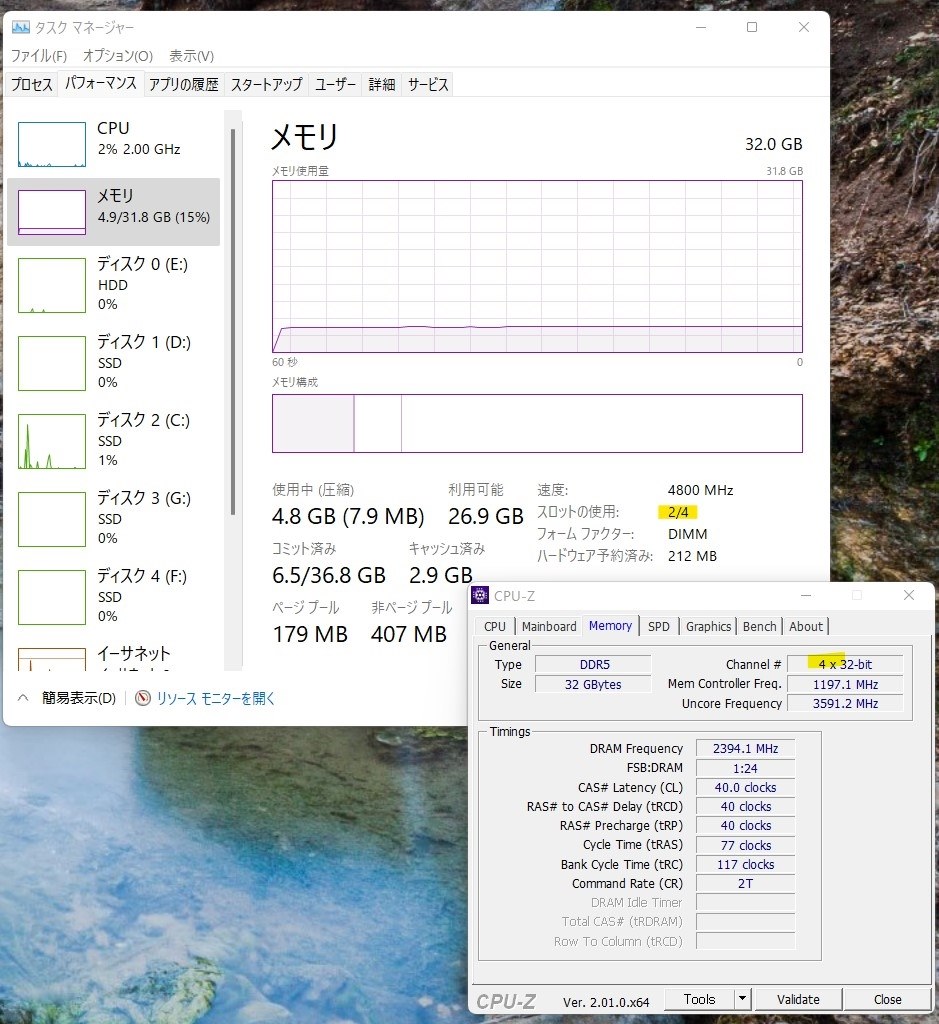Maximize the Task Manager window
Screen dimensions: 939x1024
[752, 27]
